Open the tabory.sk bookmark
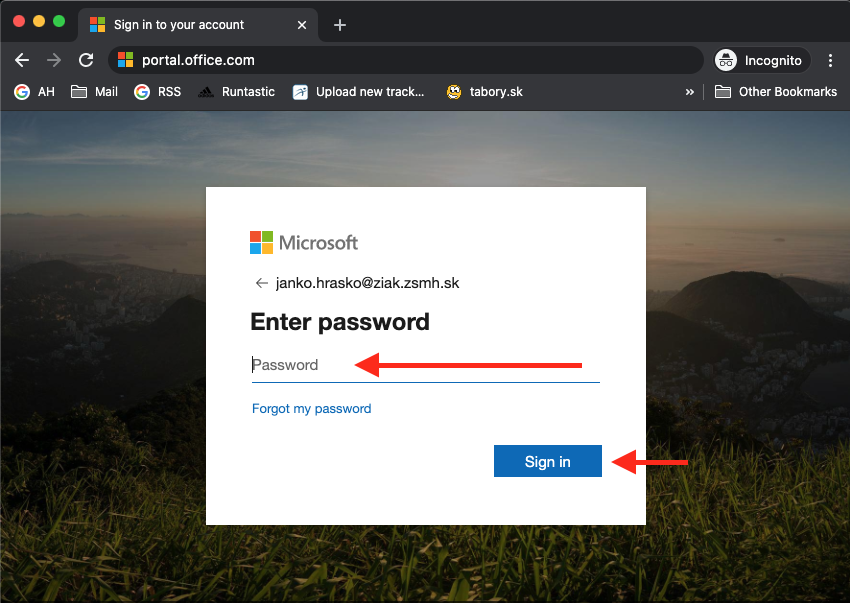This screenshot has height=603, width=850. click(x=485, y=92)
